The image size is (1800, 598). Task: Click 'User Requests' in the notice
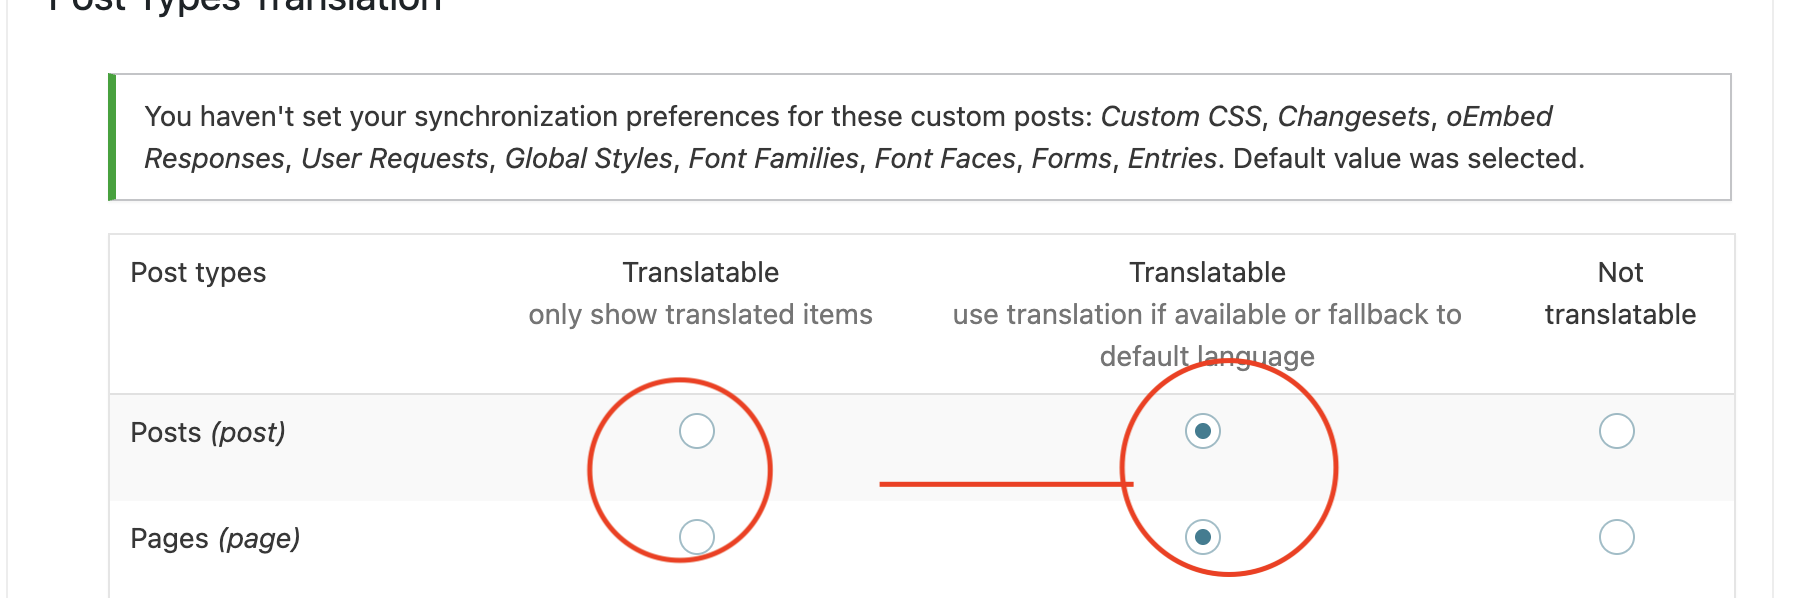click(395, 159)
